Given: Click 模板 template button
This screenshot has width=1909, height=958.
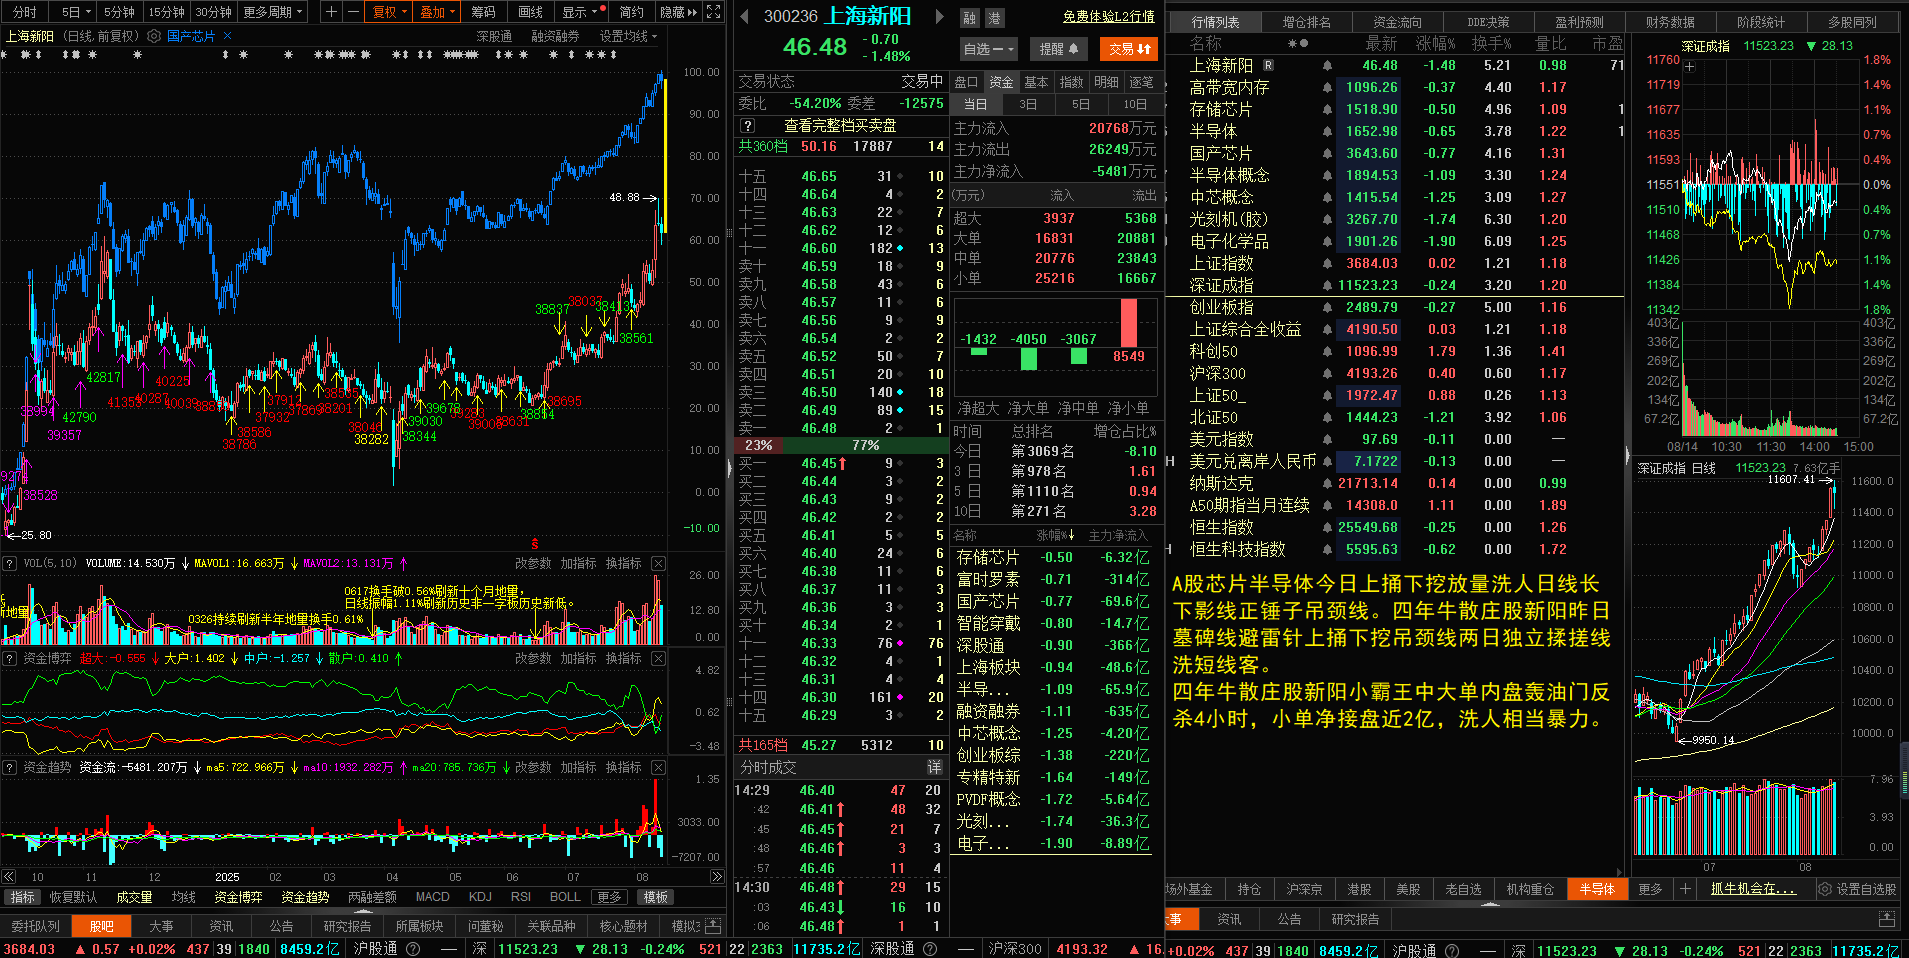Looking at the screenshot, I should (656, 897).
